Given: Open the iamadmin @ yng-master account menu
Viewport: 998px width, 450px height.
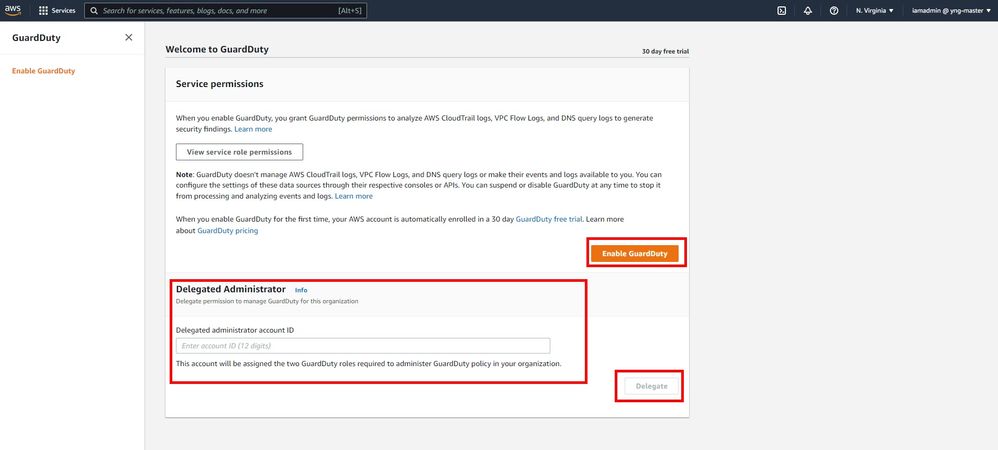Looking at the screenshot, I should pyautogui.click(x=951, y=11).
